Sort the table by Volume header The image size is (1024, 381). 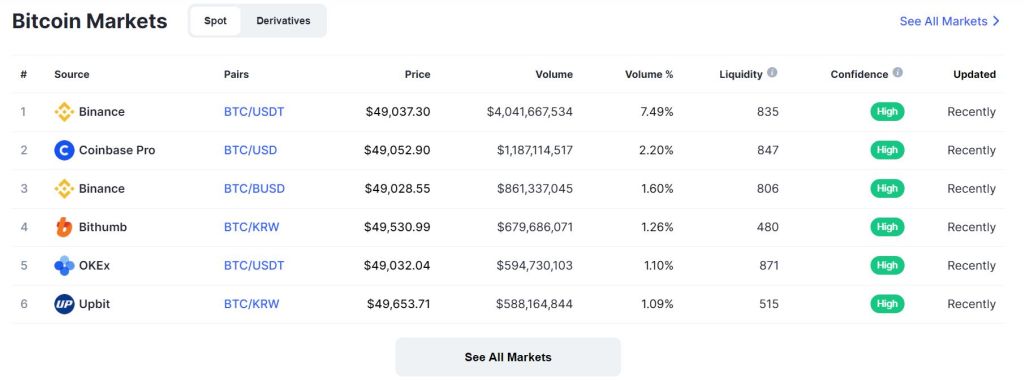coord(554,75)
